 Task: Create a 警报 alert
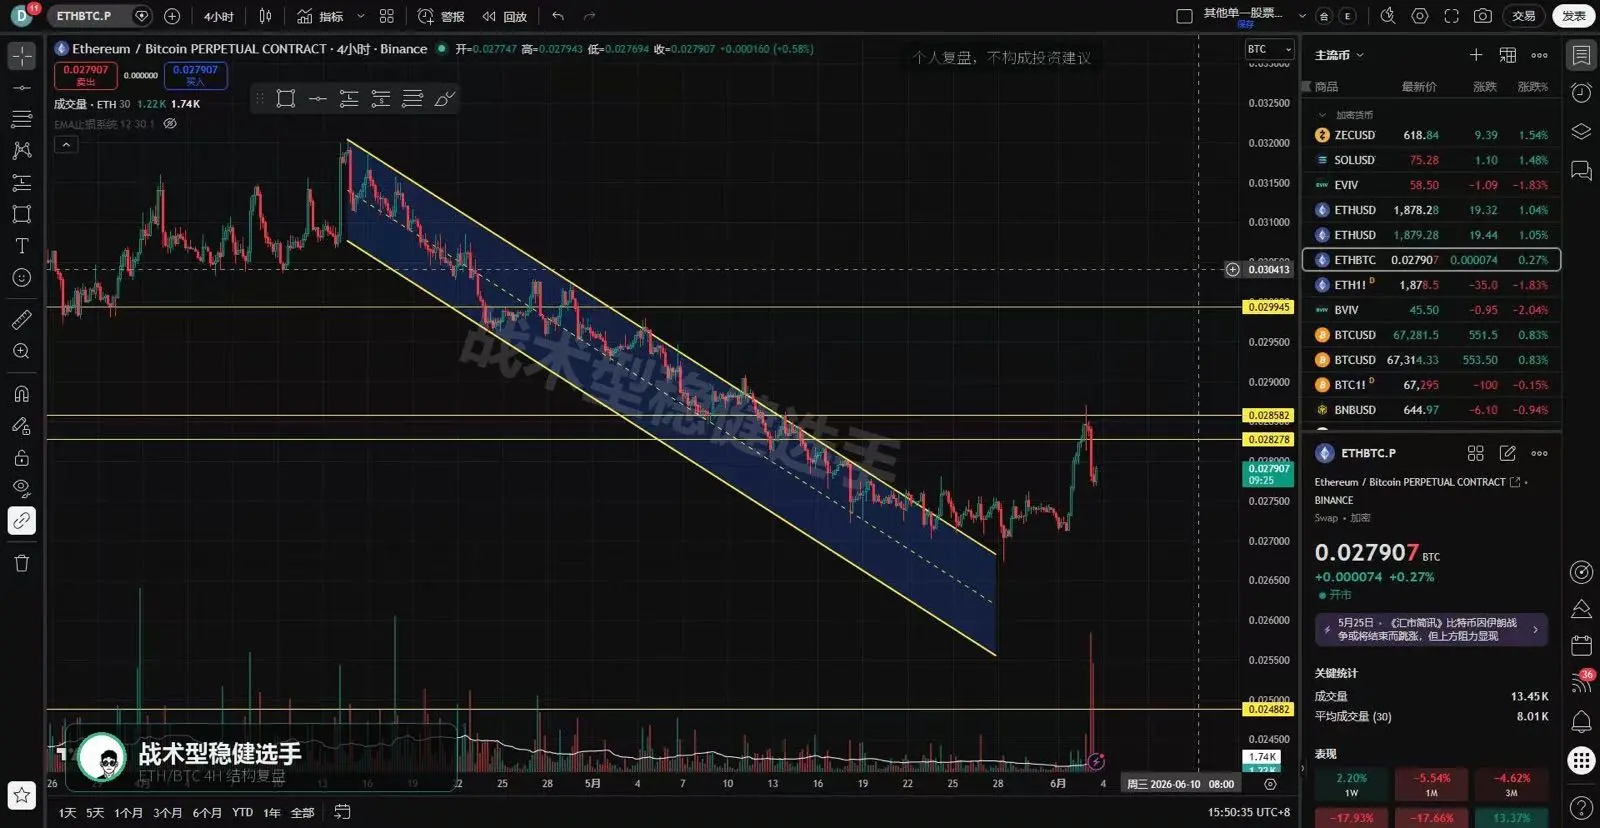[x=441, y=16]
